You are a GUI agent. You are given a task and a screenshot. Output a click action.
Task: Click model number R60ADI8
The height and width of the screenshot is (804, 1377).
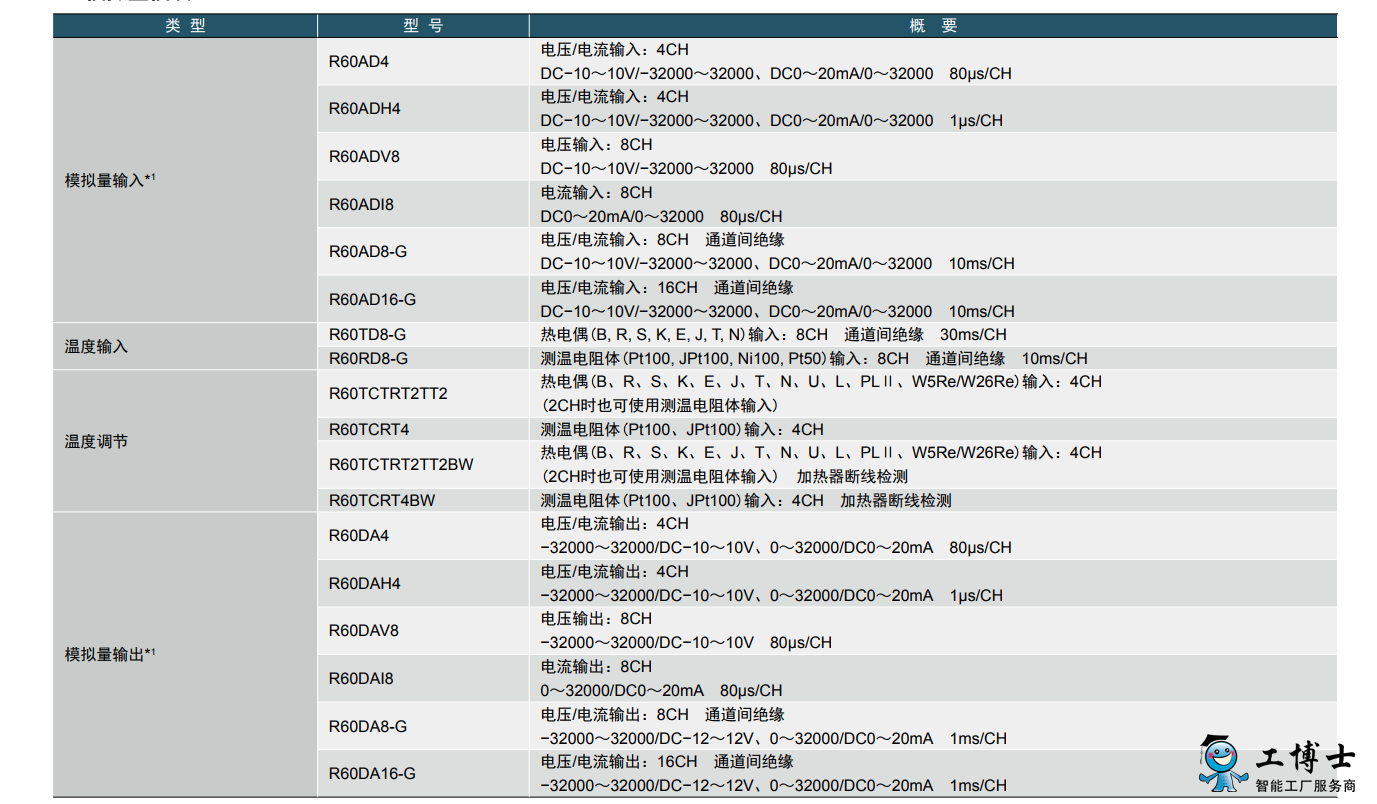point(361,204)
